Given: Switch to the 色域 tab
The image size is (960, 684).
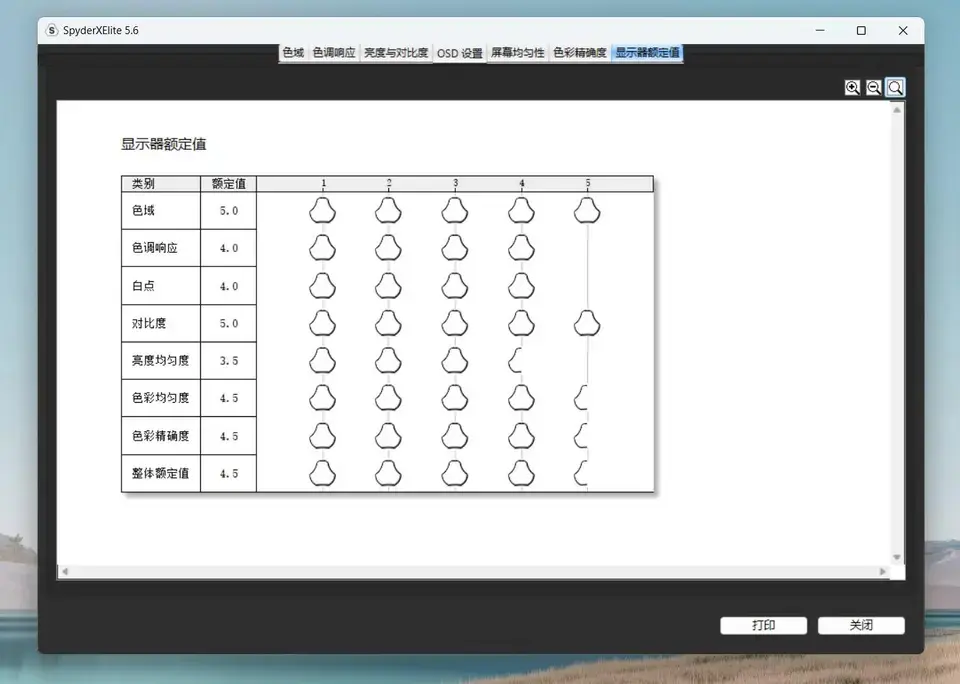Looking at the screenshot, I should [293, 53].
